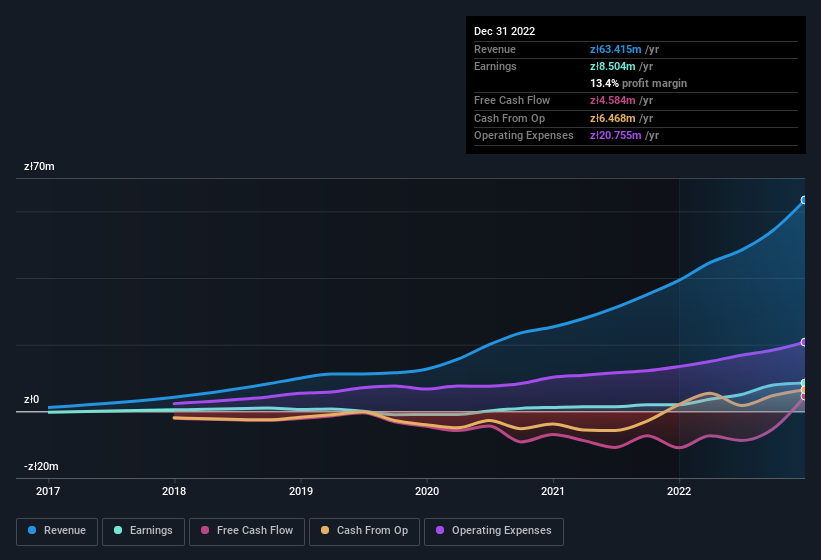Select the 2021 x-axis label
Image resolution: width=821 pixels, height=560 pixels.
coord(553,491)
